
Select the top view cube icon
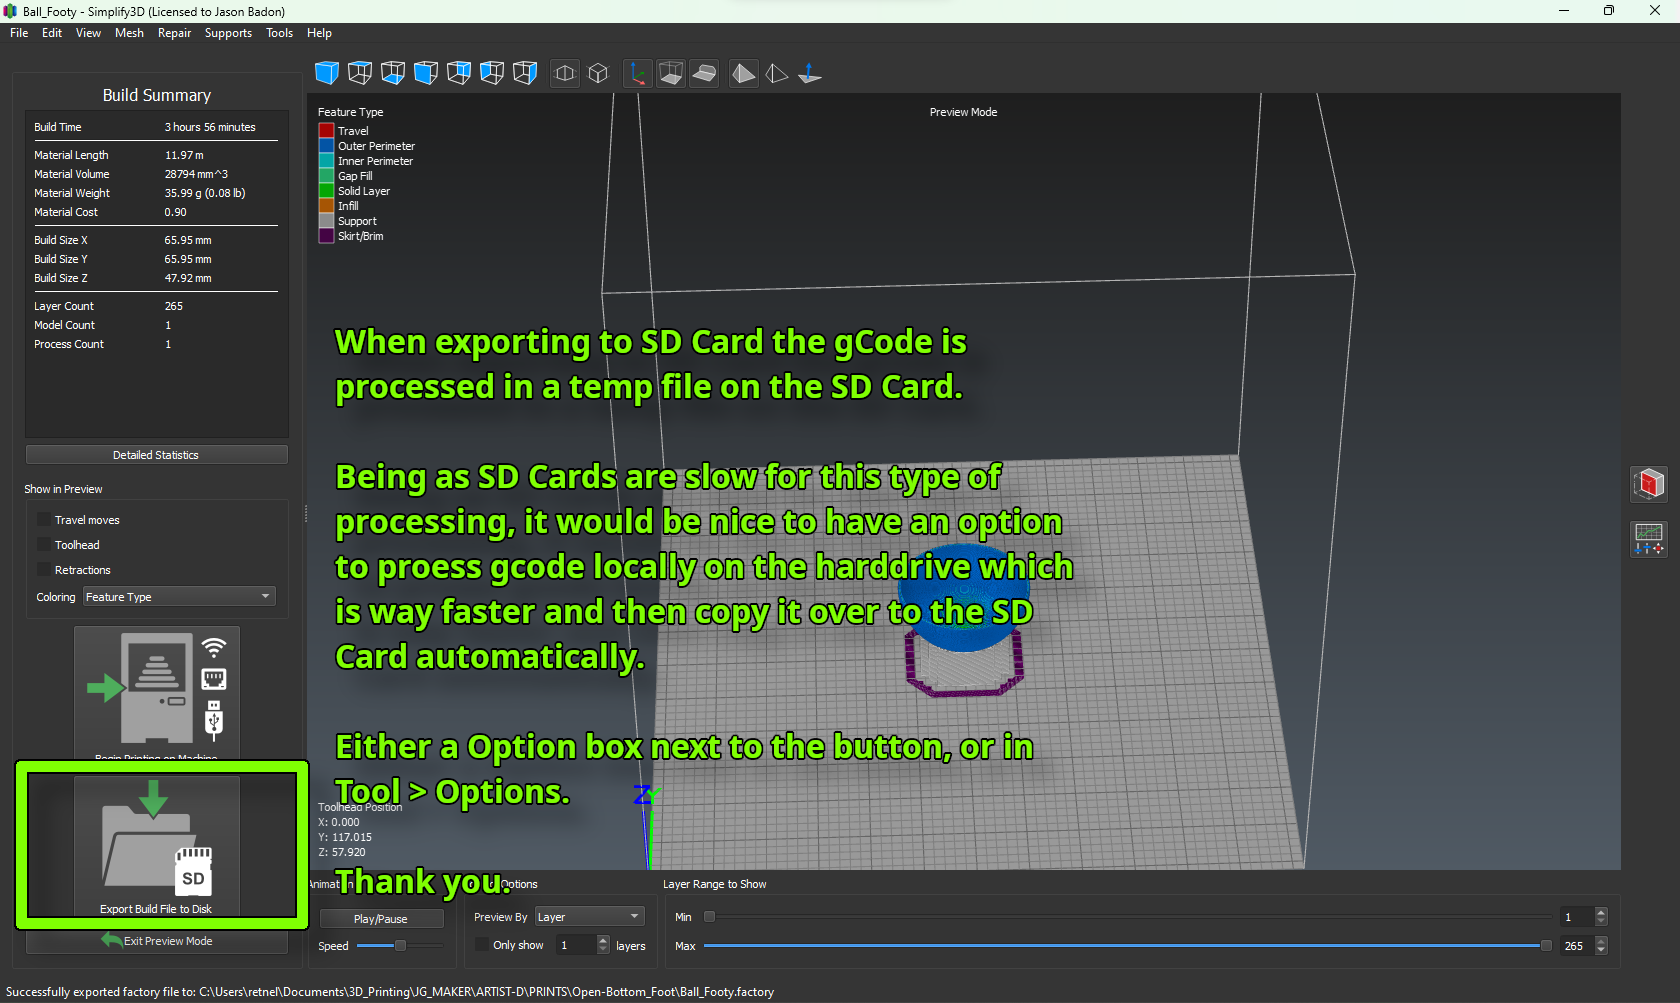click(x=360, y=73)
